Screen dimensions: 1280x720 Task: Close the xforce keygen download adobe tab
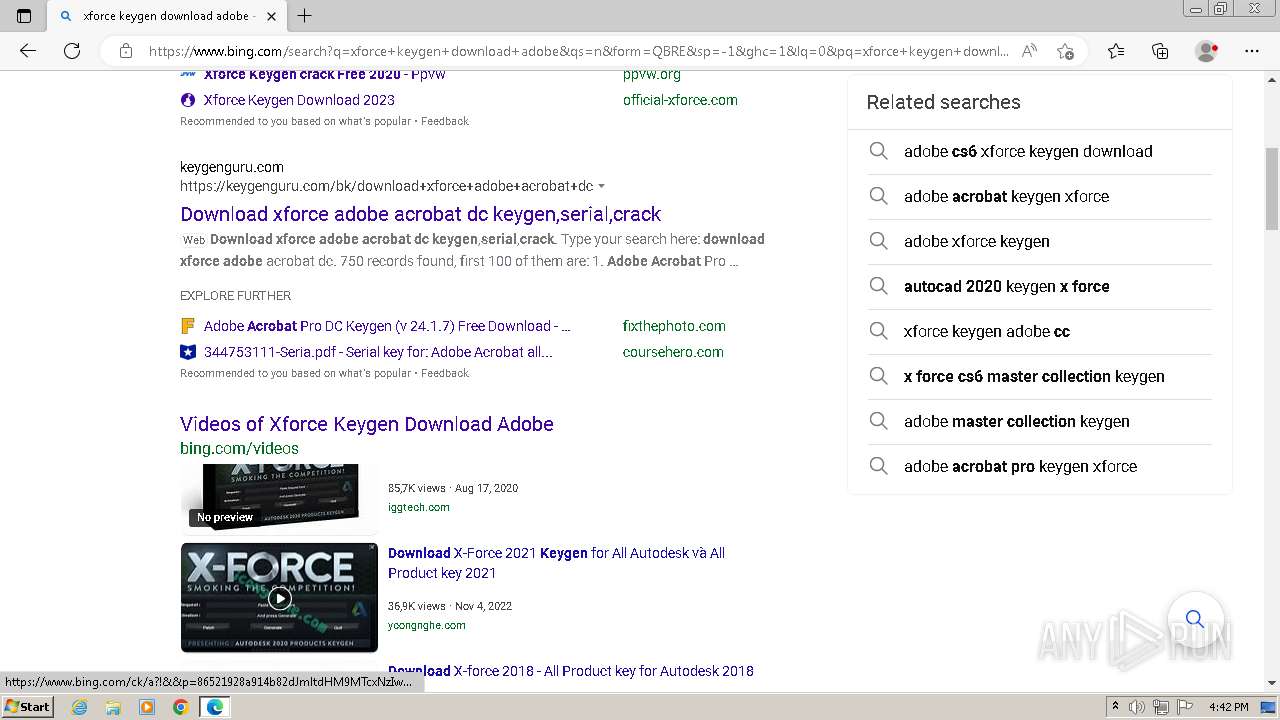[271, 16]
